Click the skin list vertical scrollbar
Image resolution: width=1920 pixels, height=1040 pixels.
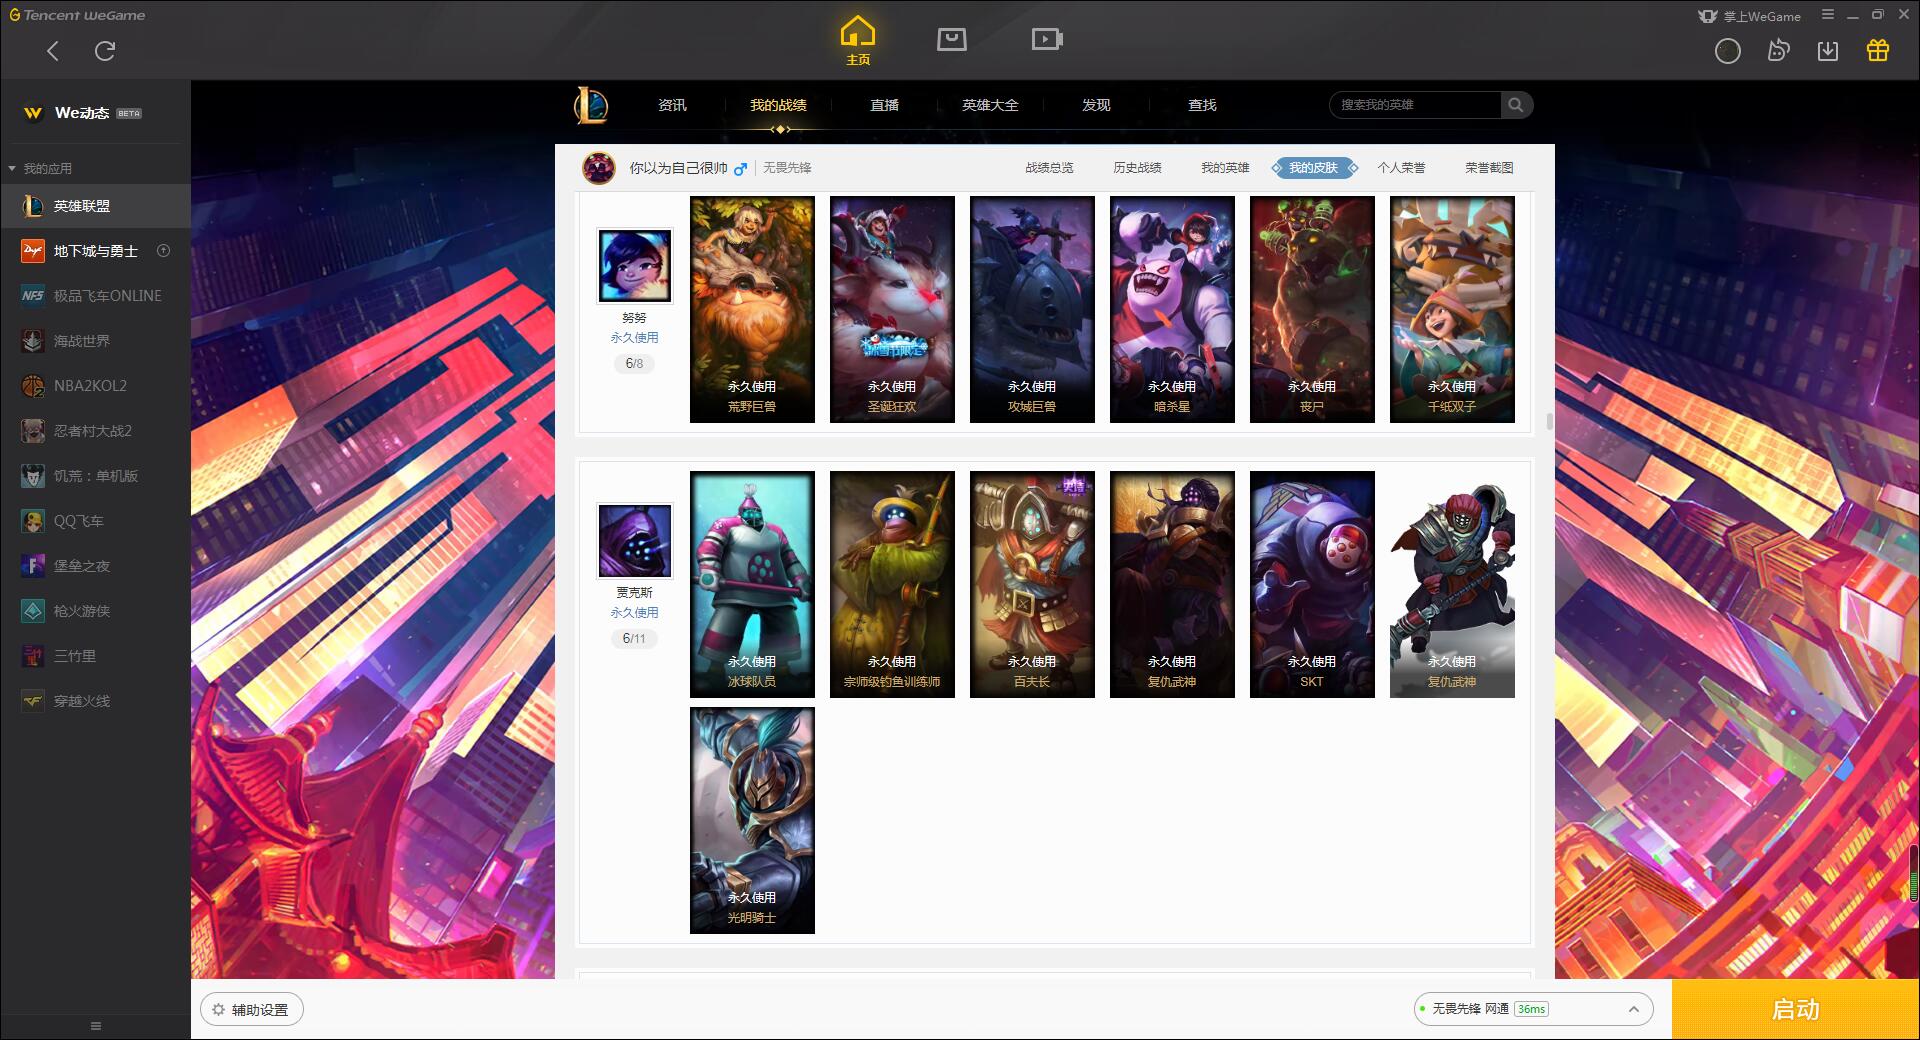[1550, 422]
